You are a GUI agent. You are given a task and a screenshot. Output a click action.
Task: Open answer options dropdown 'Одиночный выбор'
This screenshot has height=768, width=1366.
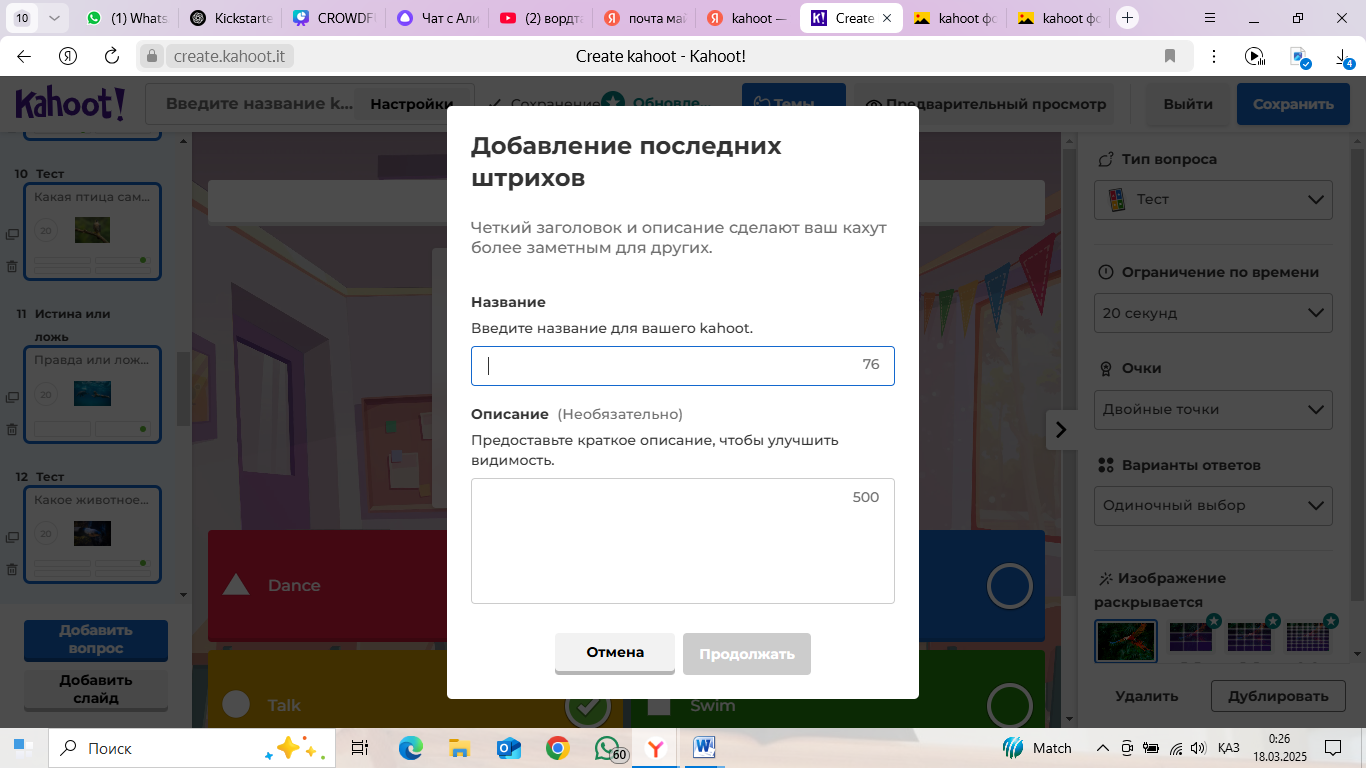pos(1213,505)
